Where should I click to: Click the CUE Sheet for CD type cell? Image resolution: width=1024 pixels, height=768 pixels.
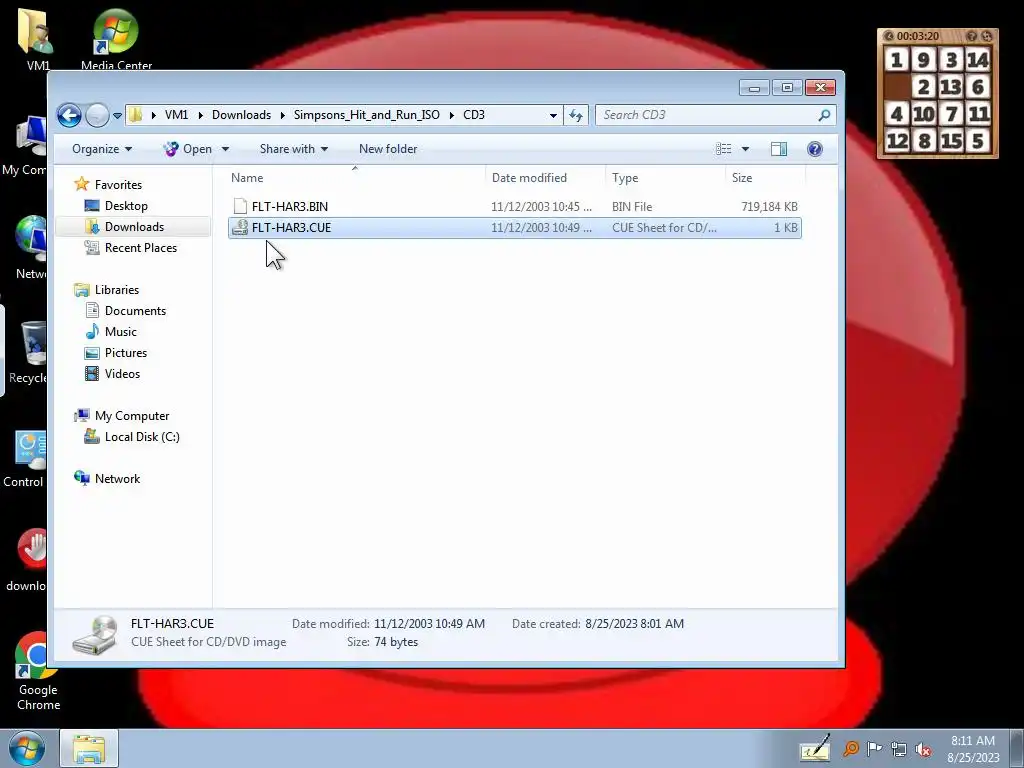(x=664, y=227)
